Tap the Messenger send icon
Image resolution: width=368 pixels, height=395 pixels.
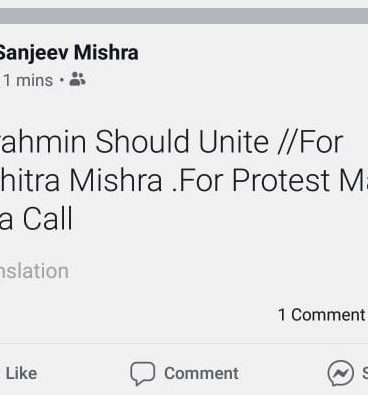click(340, 373)
